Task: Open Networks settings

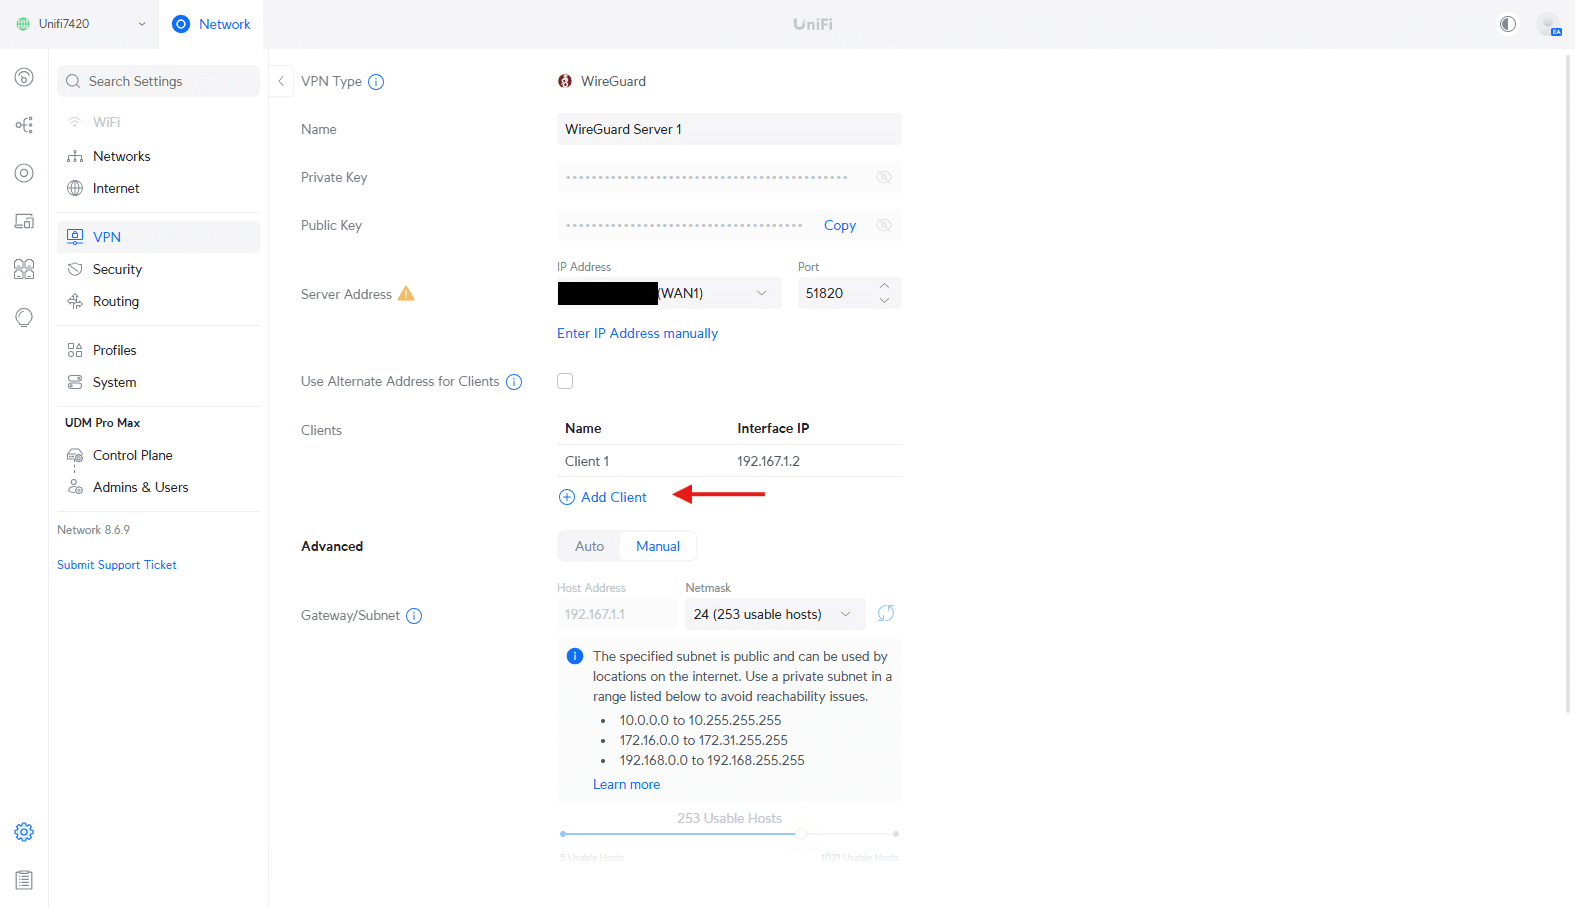Action: tap(158, 156)
